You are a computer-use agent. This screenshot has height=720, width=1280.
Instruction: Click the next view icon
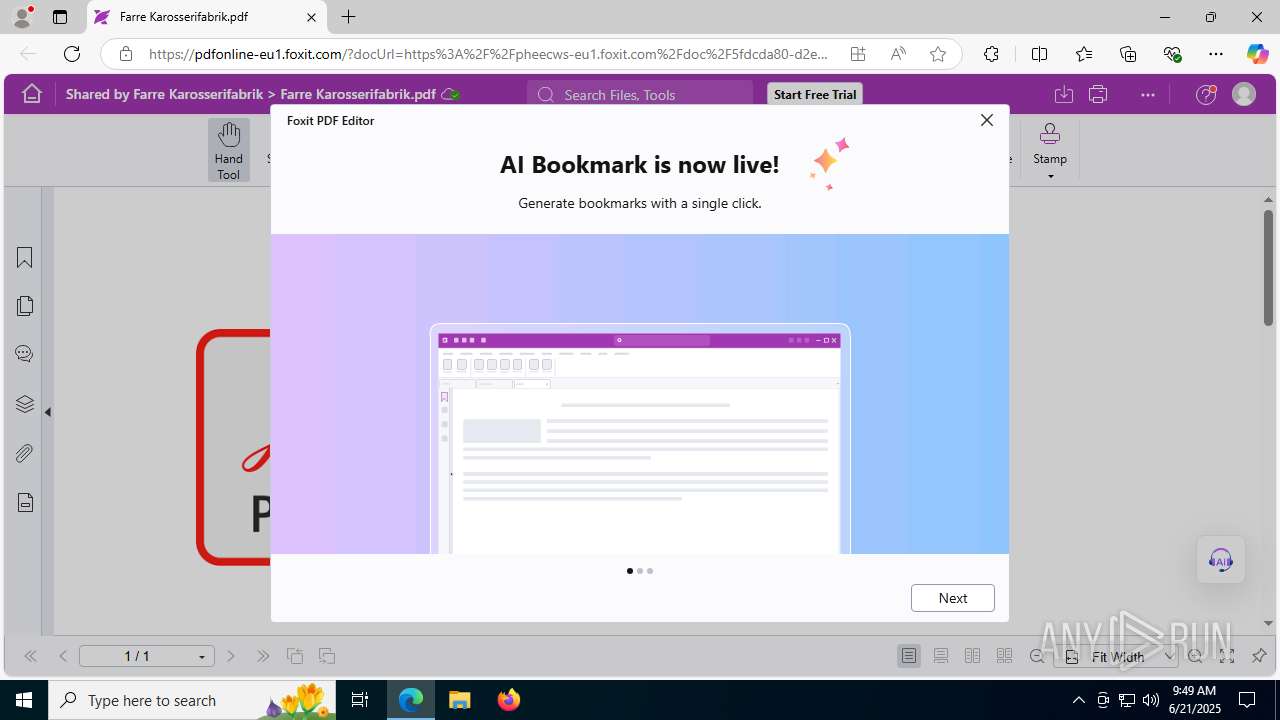click(x=327, y=656)
